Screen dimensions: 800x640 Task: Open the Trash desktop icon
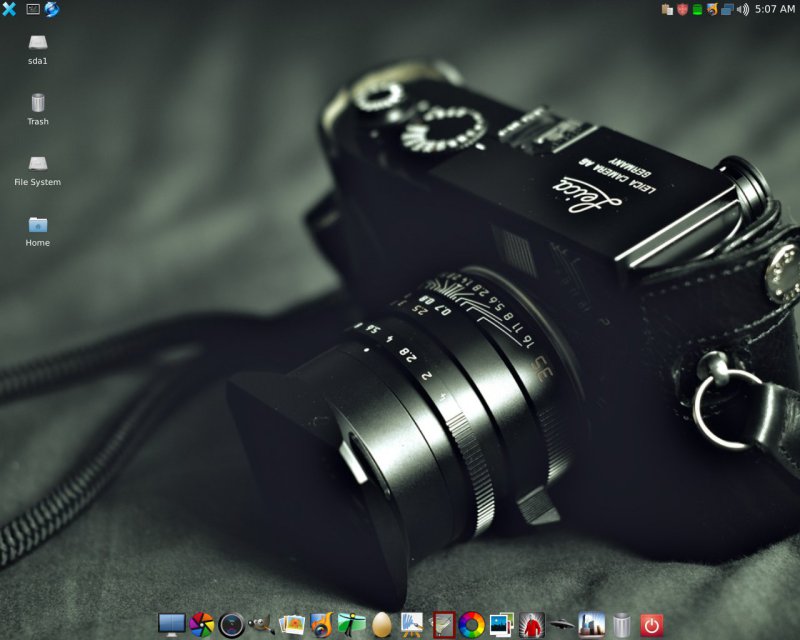[38, 103]
